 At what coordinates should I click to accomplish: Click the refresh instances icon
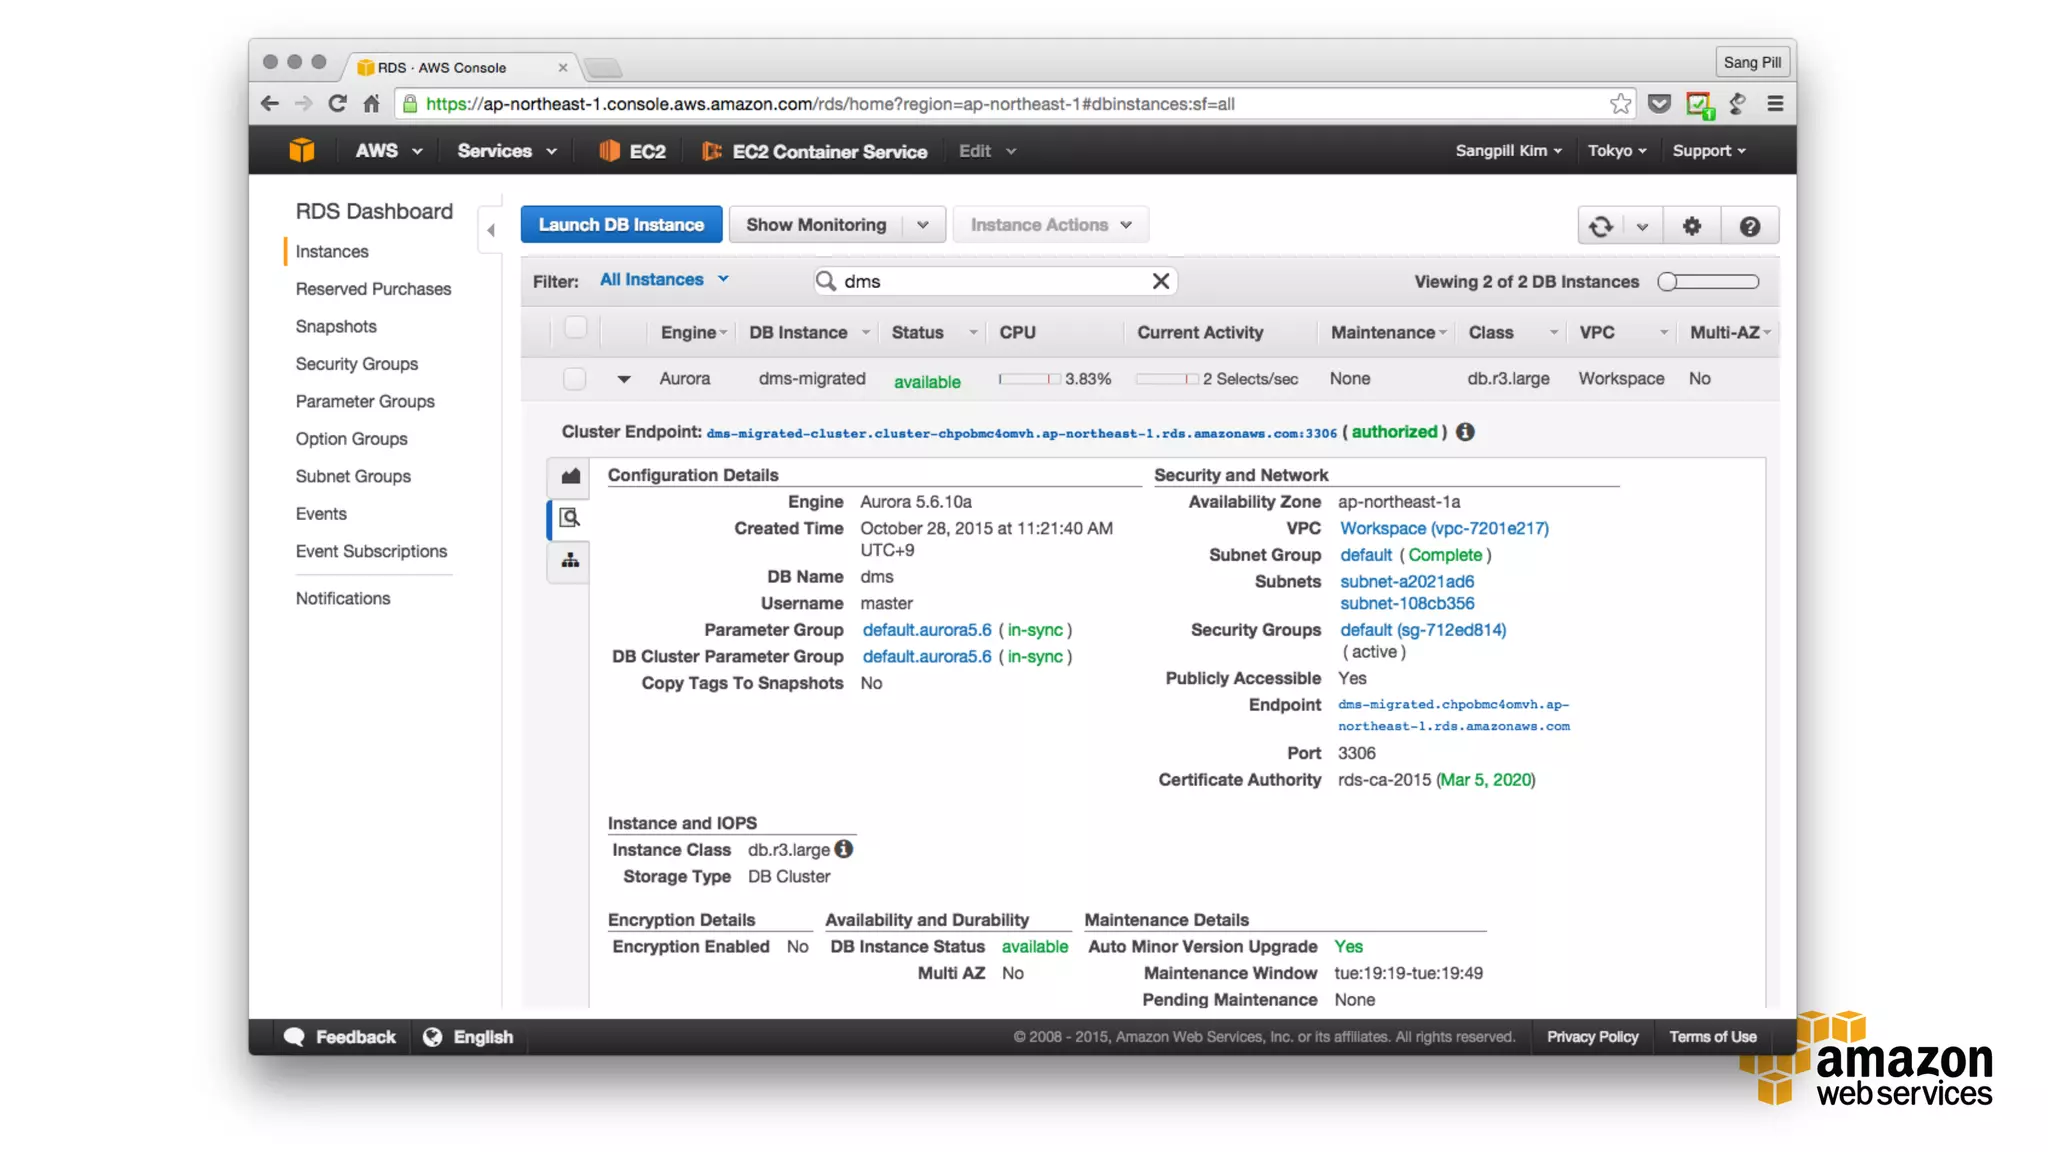tap(1600, 226)
